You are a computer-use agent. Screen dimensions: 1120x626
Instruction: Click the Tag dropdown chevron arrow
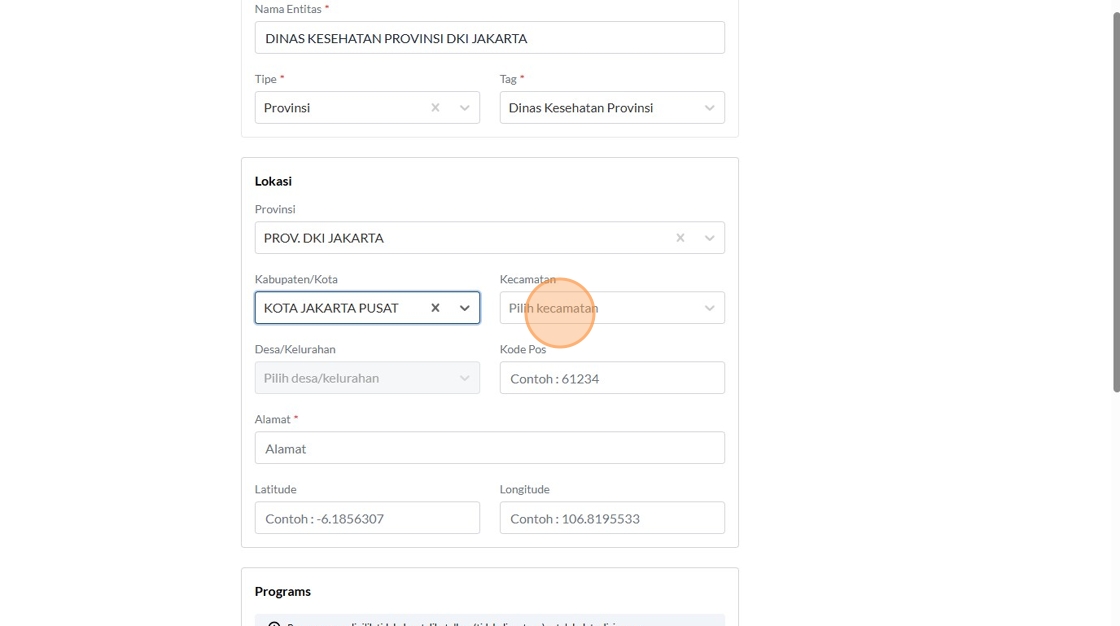tap(710, 108)
